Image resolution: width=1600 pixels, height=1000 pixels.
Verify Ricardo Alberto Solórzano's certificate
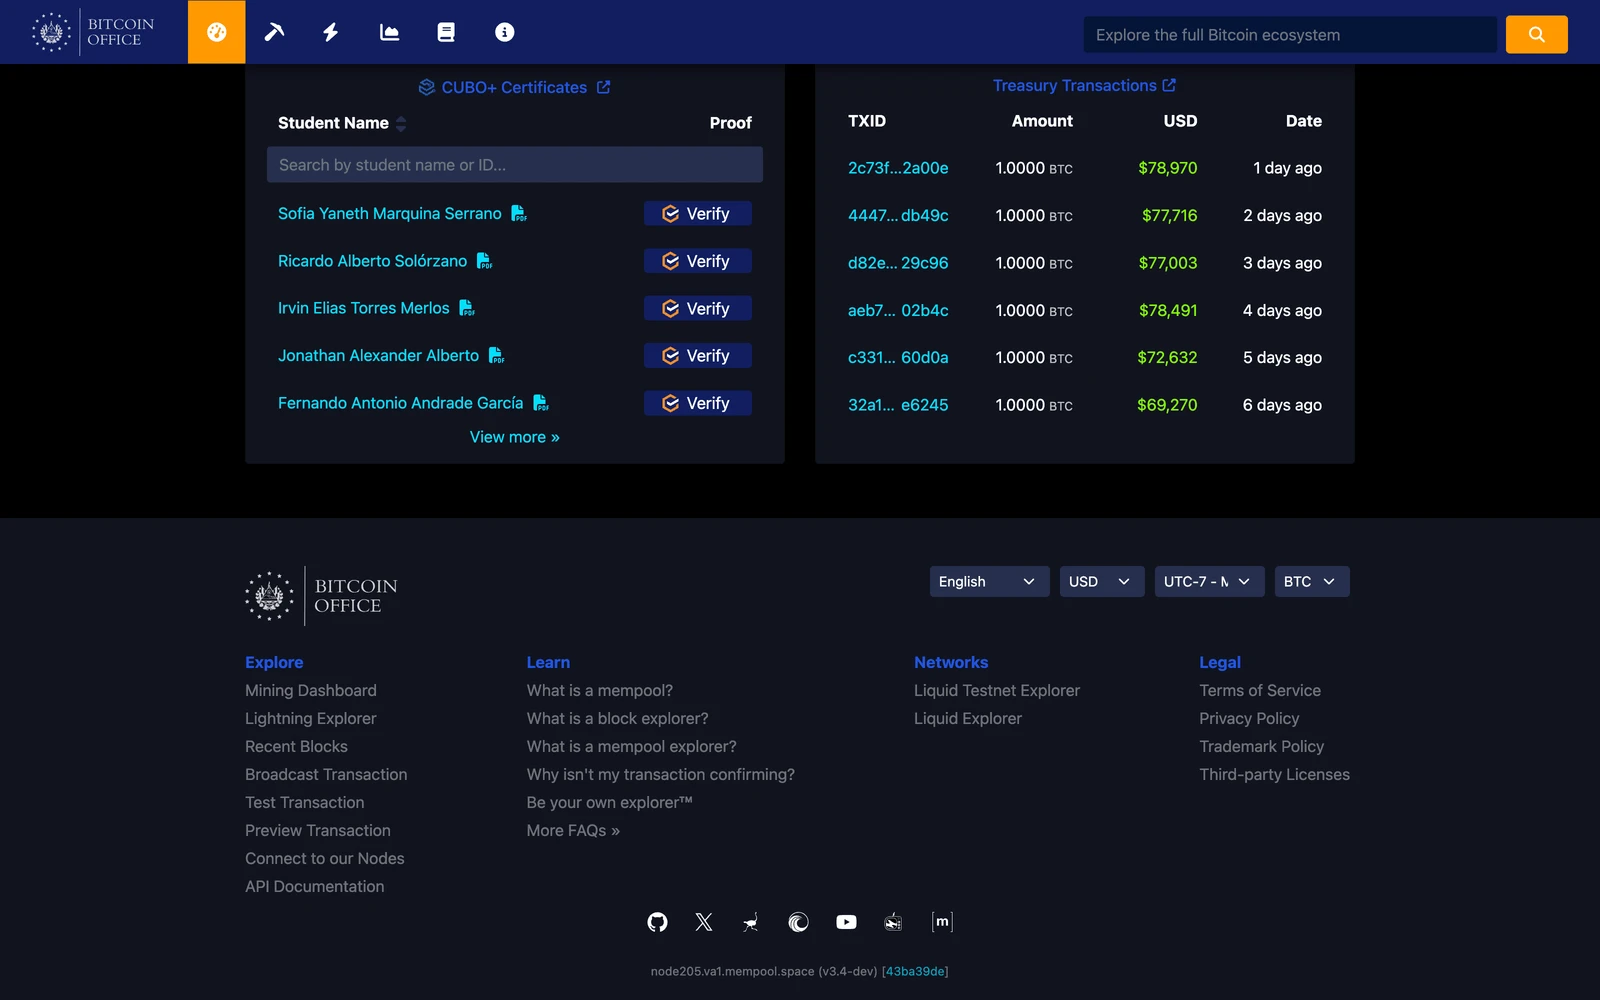point(697,261)
